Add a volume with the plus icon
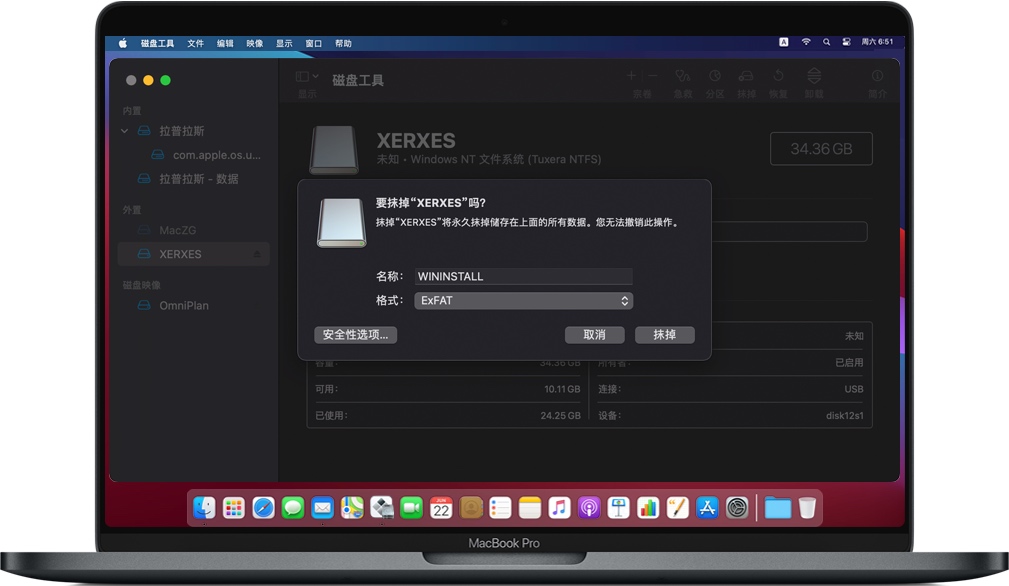Screen dimensions: 1009x586 click(631, 76)
